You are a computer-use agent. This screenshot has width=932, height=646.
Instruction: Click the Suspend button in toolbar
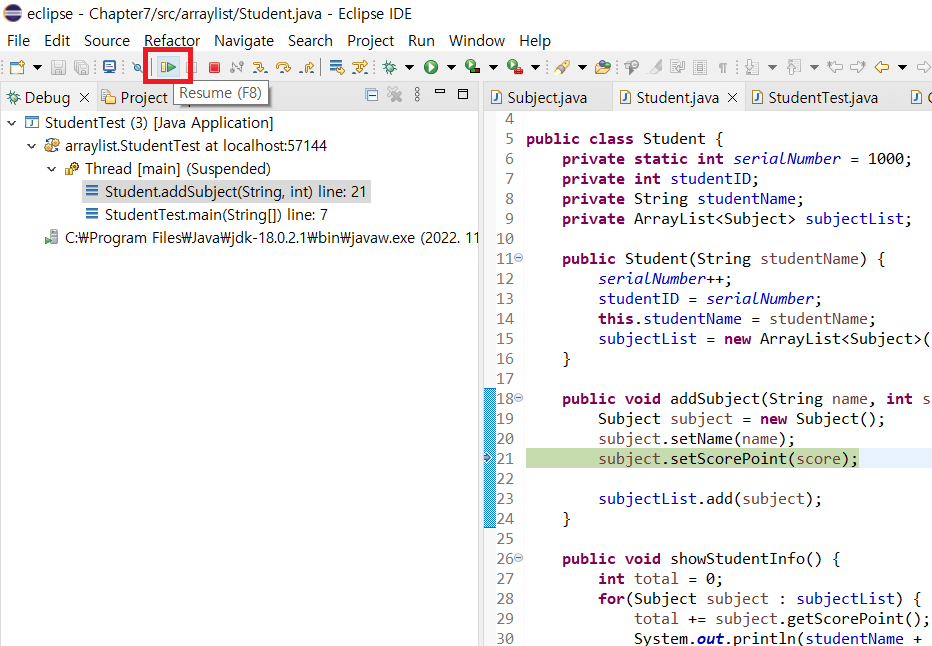192,68
